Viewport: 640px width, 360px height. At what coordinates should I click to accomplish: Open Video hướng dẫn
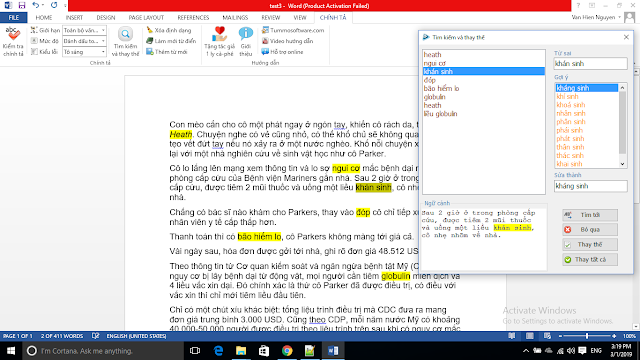(x=287, y=41)
